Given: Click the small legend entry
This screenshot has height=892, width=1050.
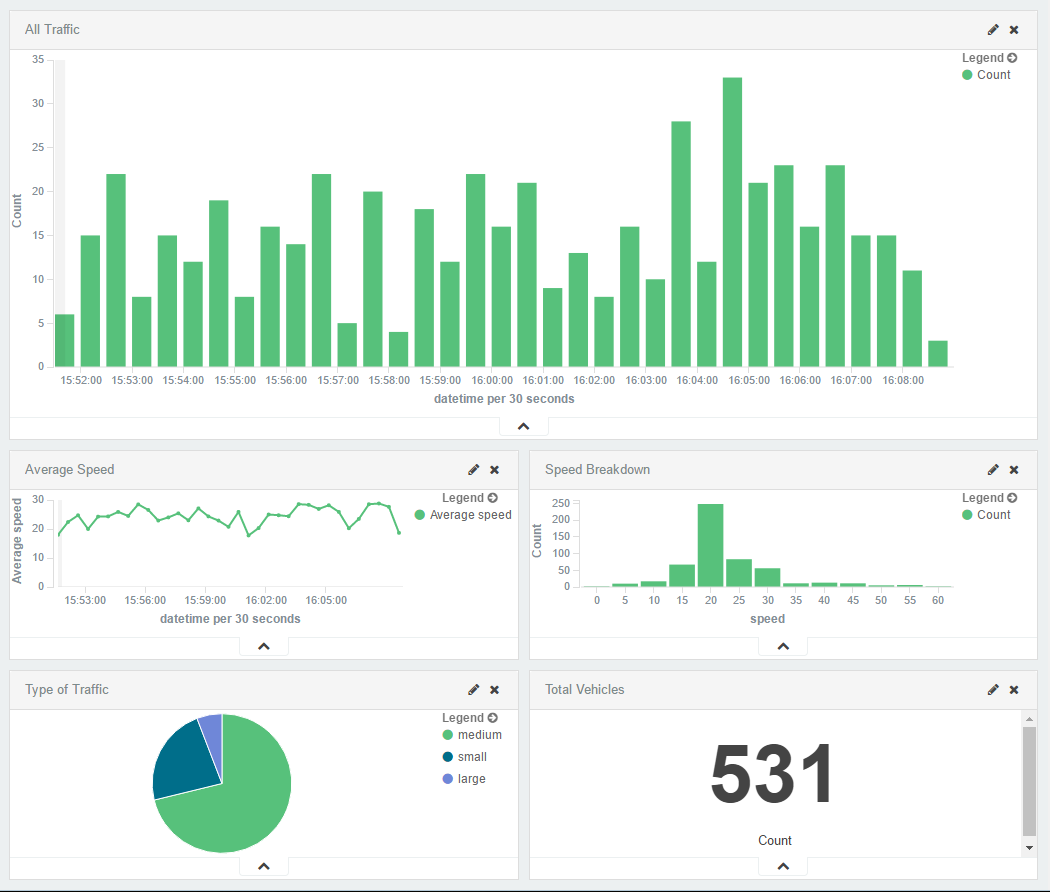Looking at the screenshot, I should click(472, 757).
